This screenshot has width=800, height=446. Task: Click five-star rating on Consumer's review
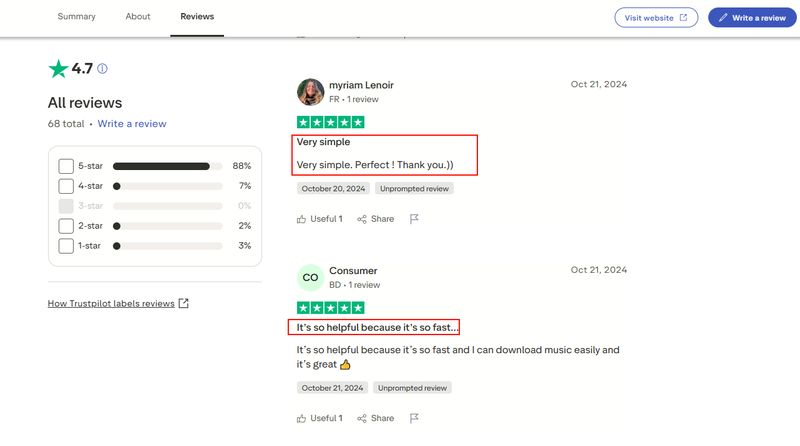[x=331, y=308]
